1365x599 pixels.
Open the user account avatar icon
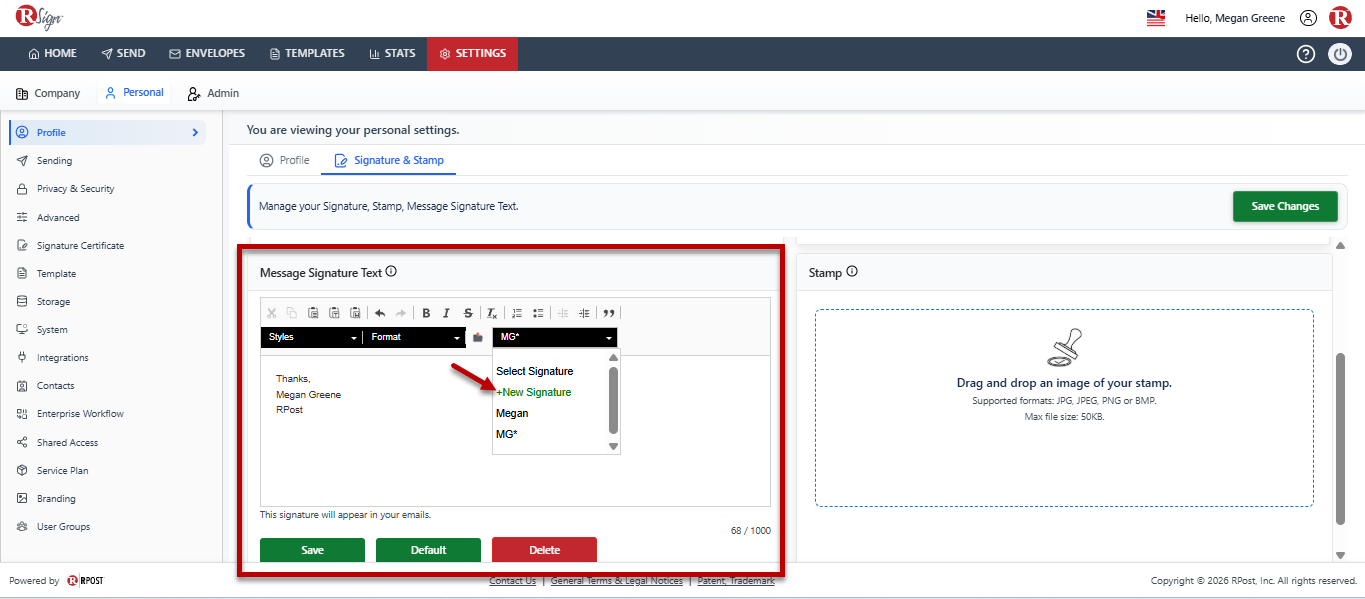click(1308, 18)
